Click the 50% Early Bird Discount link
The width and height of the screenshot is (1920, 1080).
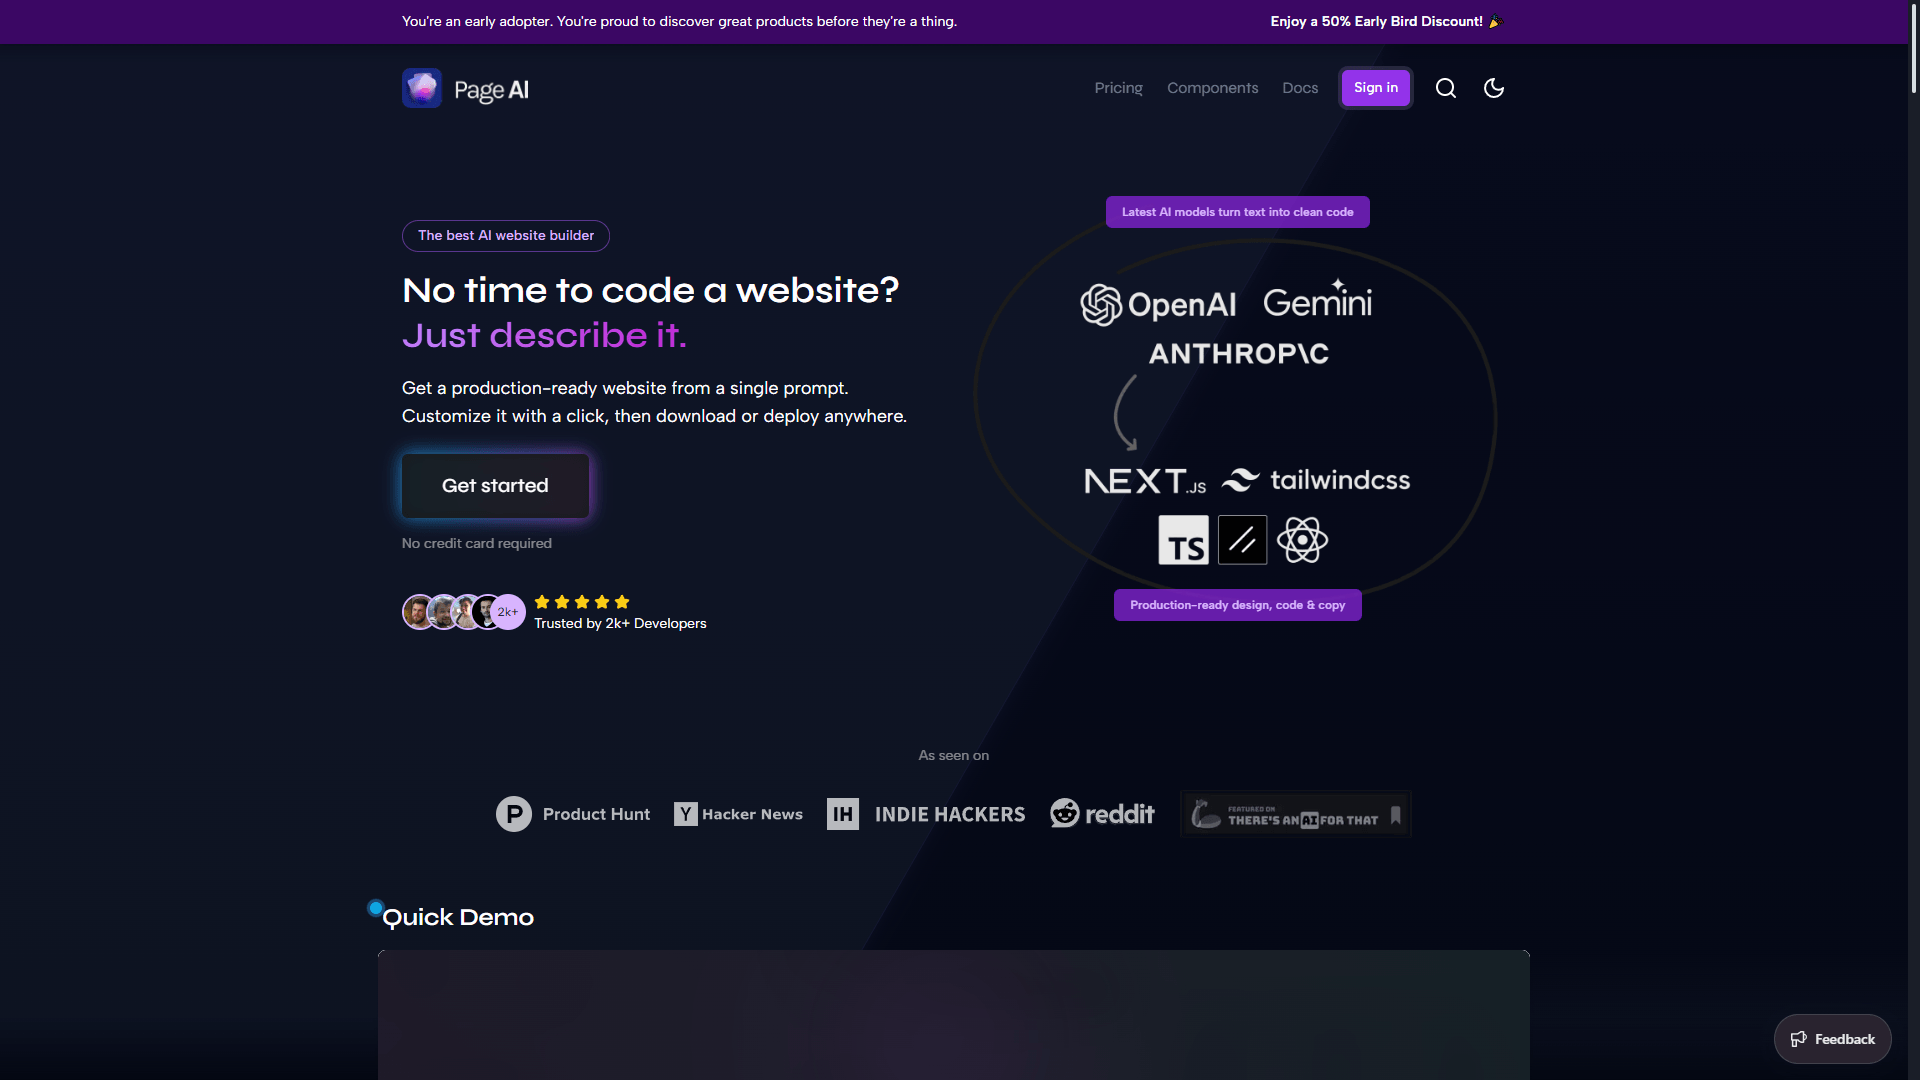tap(1386, 21)
